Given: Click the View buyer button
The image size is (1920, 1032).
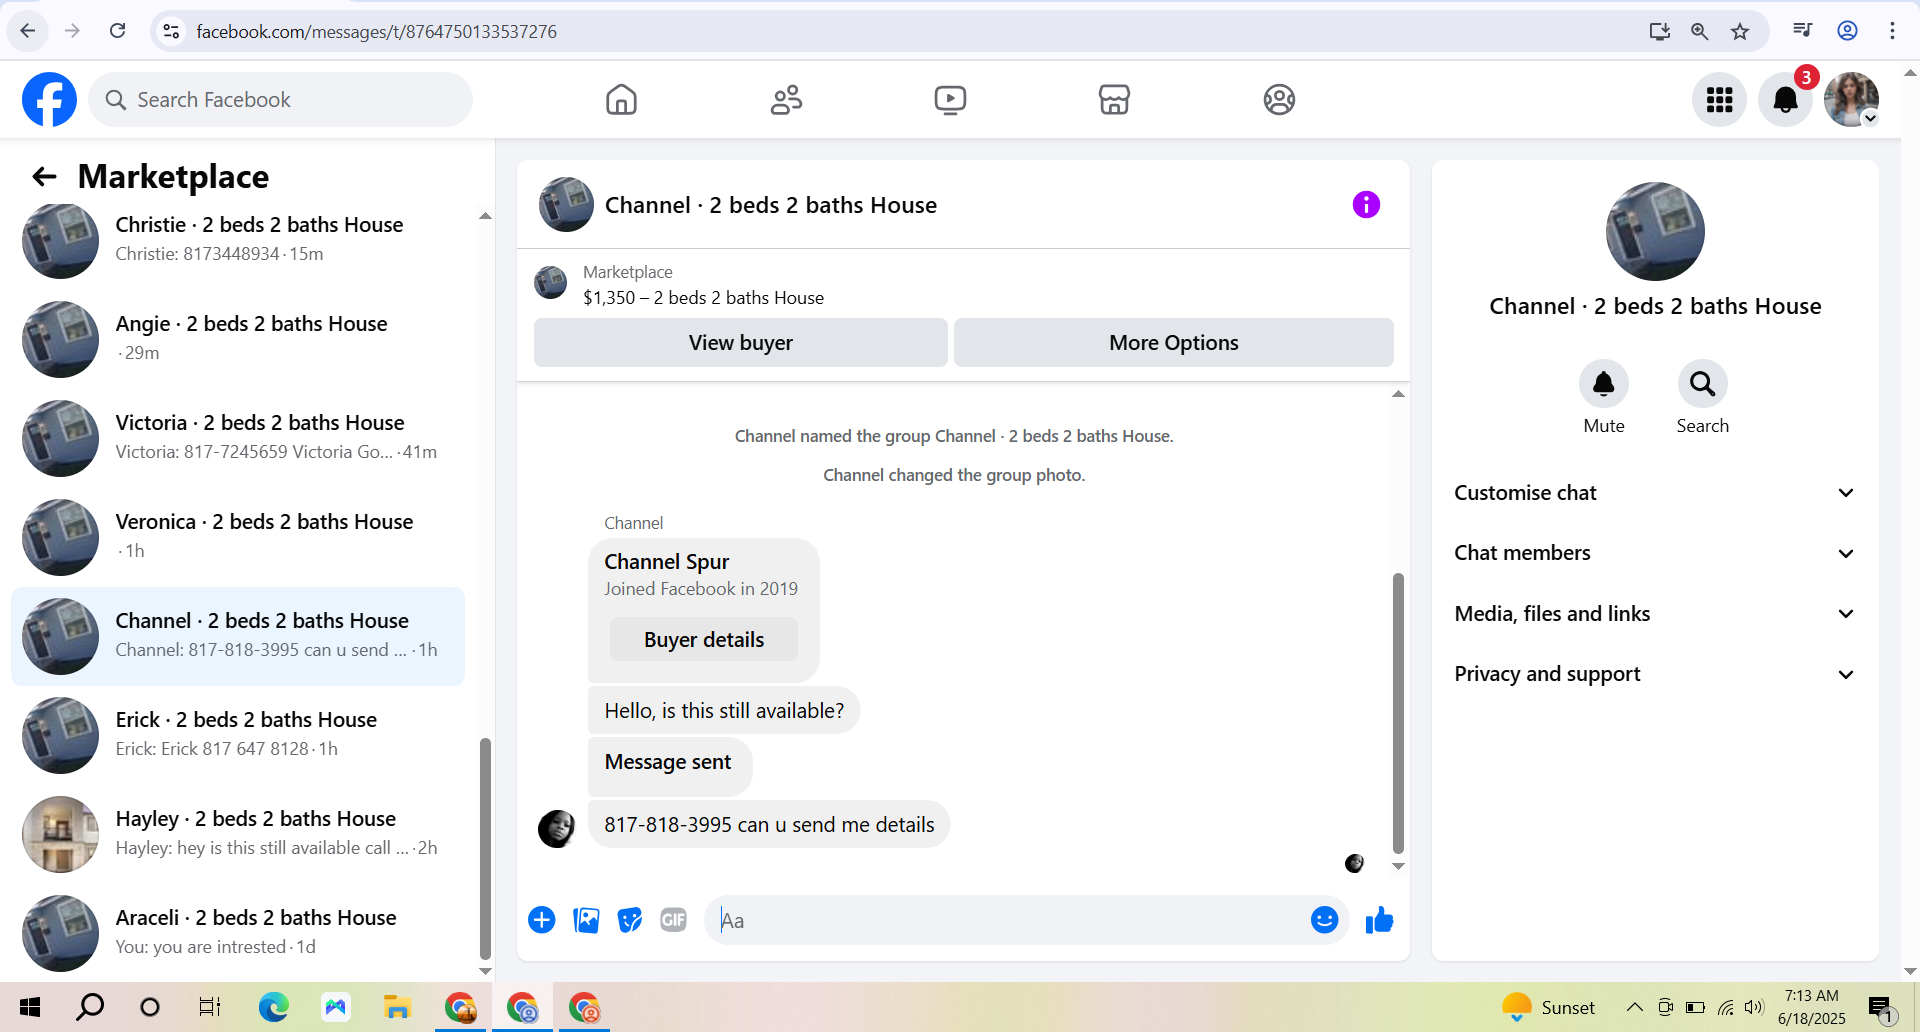Looking at the screenshot, I should tap(740, 343).
